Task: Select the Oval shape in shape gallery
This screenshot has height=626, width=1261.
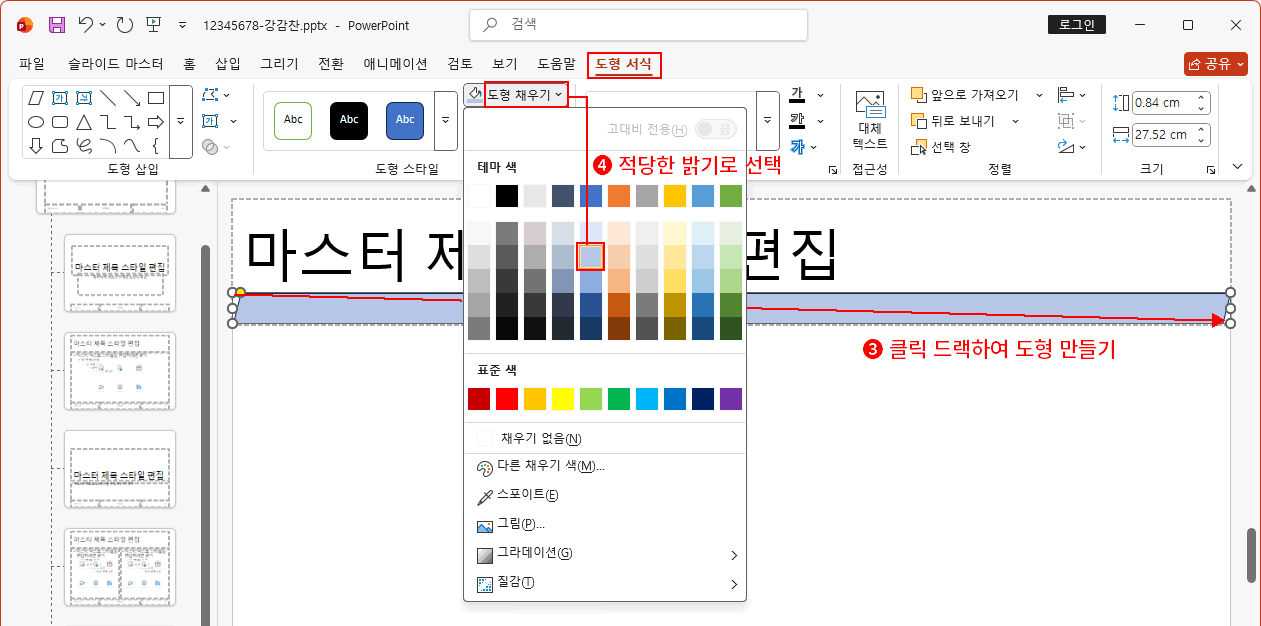Action: coord(36,122)
